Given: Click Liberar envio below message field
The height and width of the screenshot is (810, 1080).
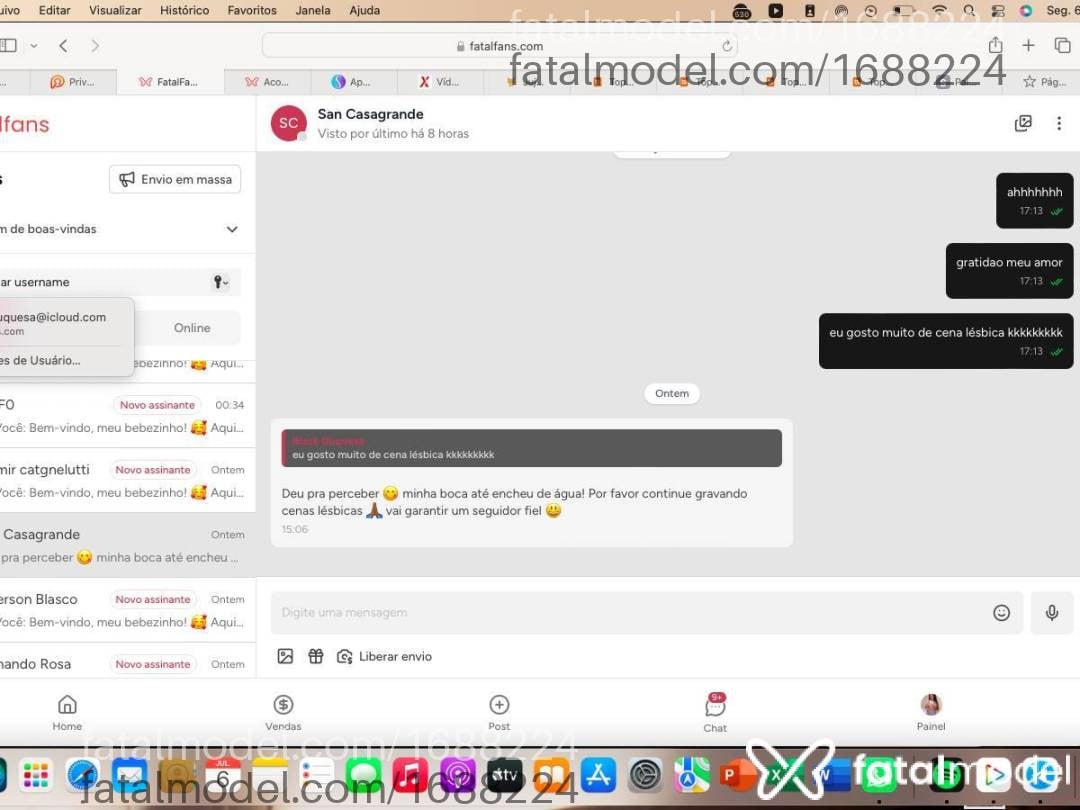Looking at the screenshot, I should [x=384, y=656].
